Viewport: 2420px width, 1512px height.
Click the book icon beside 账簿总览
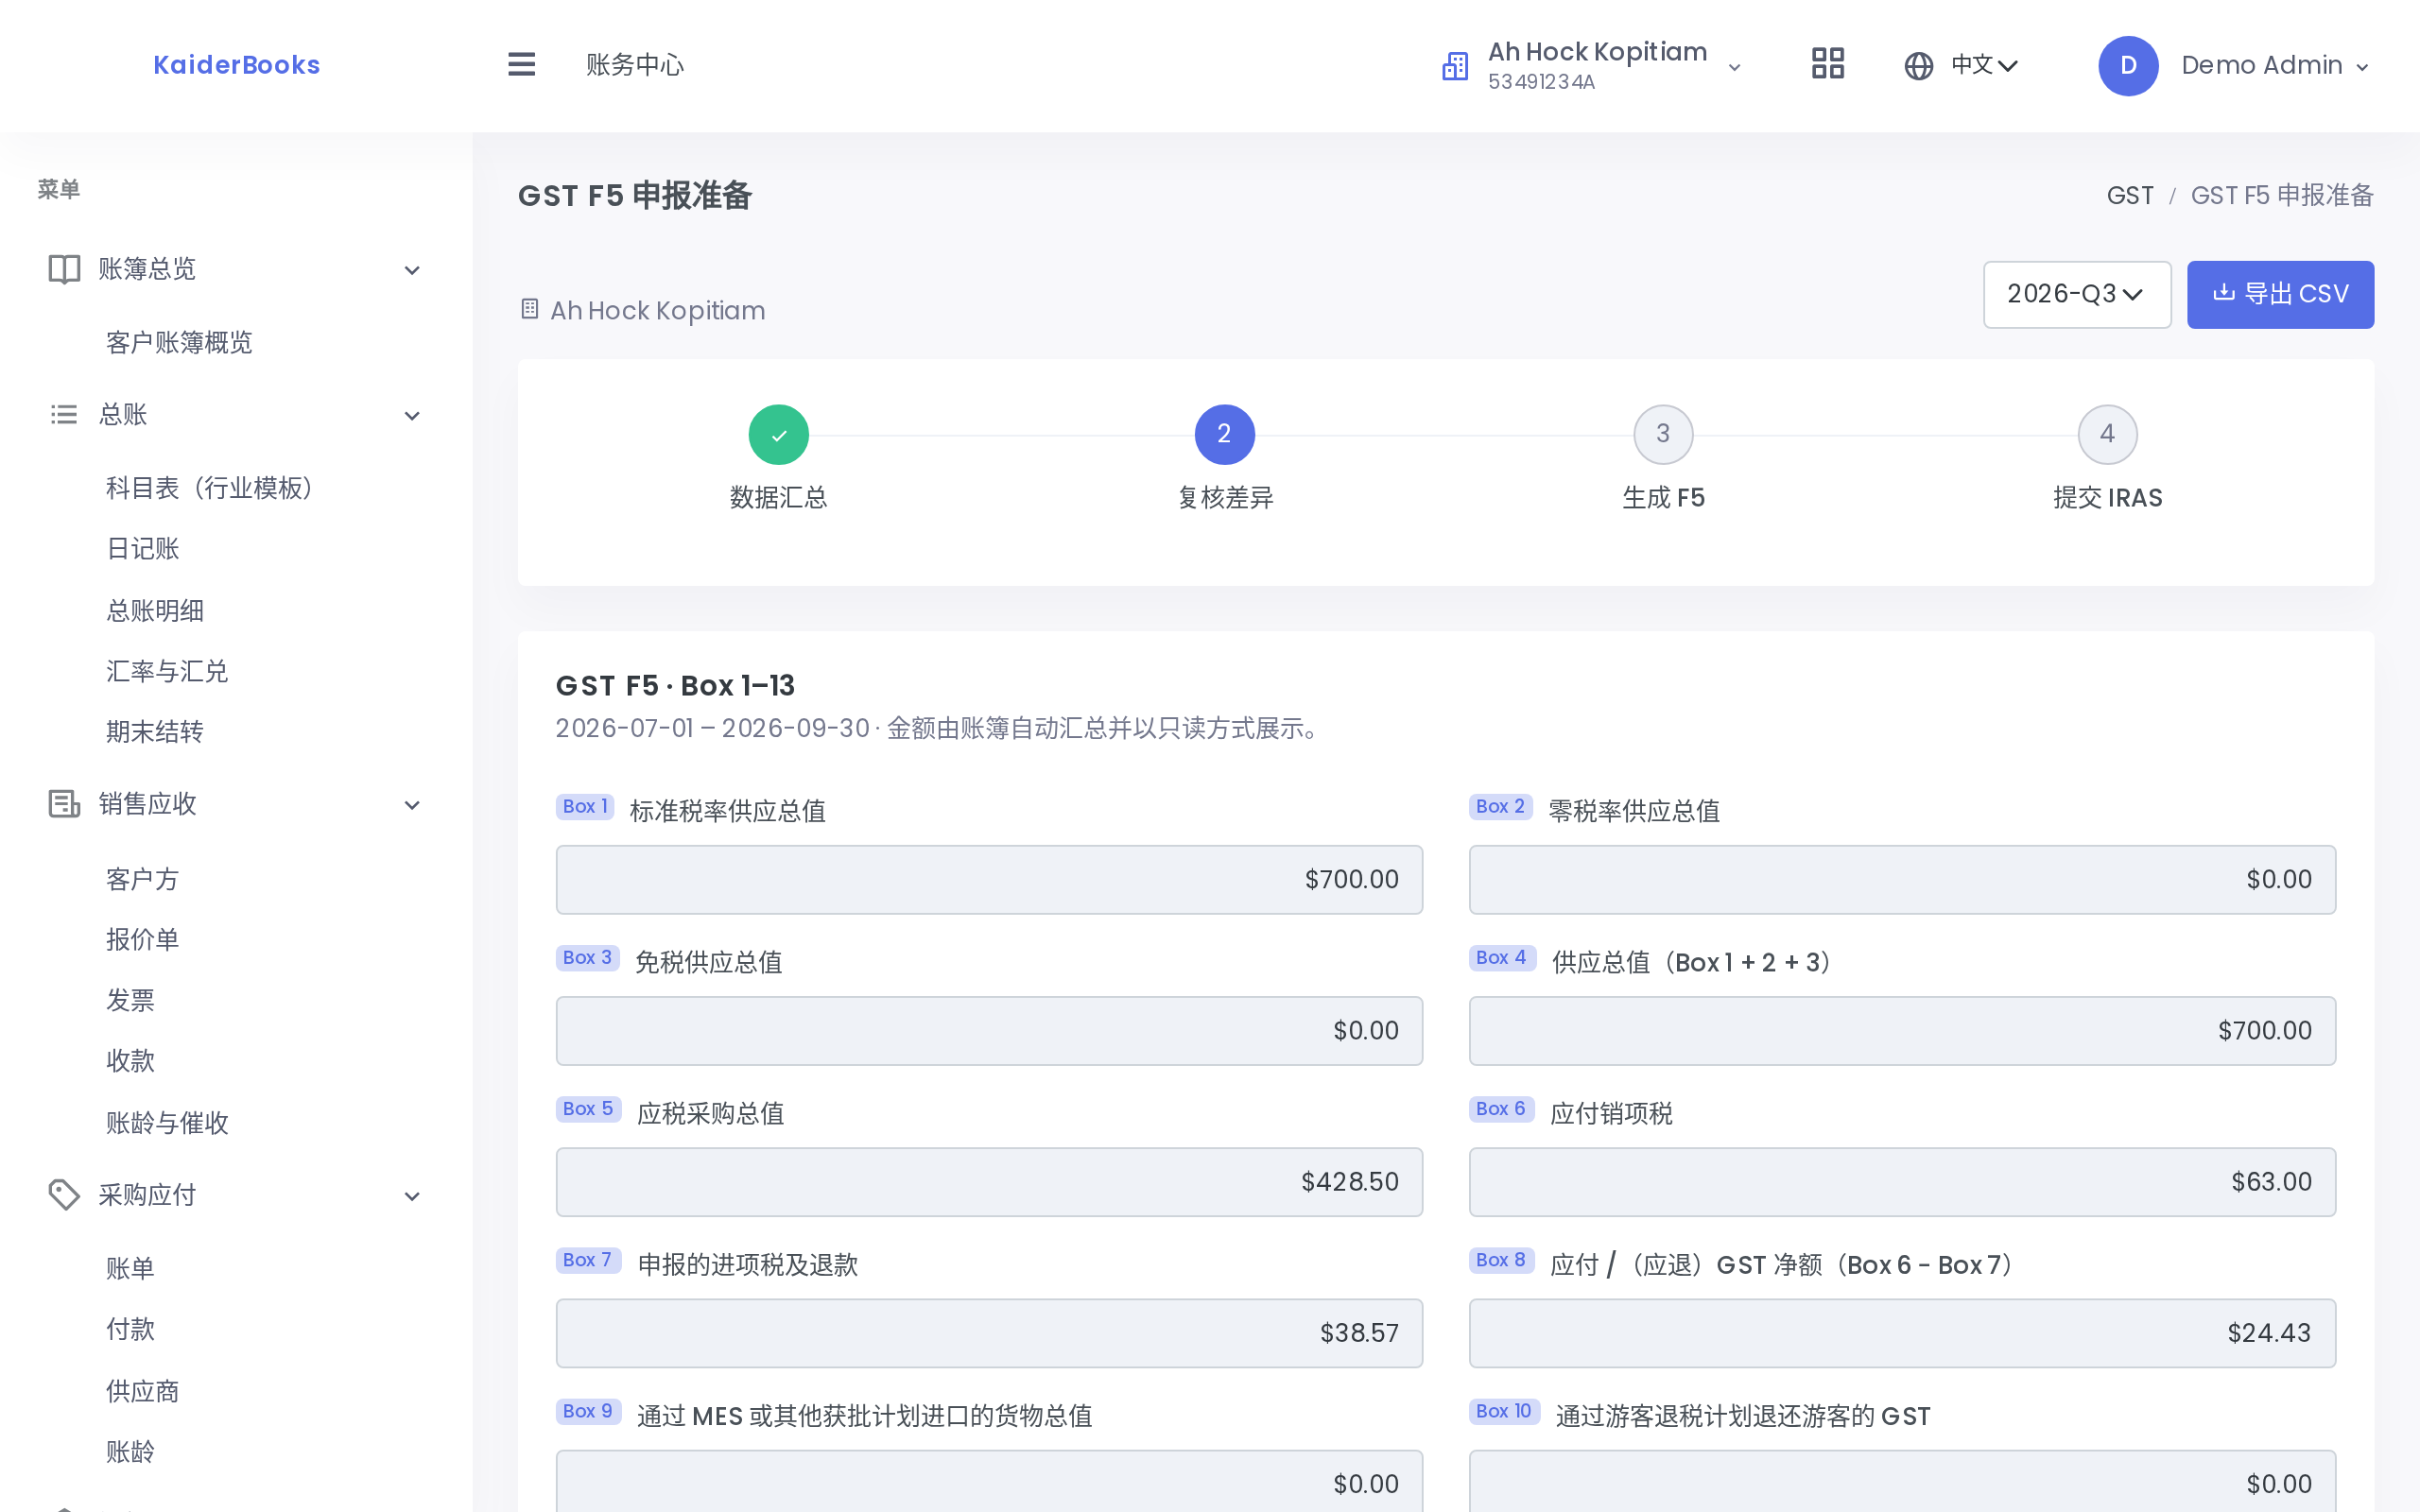click(64, 269)
